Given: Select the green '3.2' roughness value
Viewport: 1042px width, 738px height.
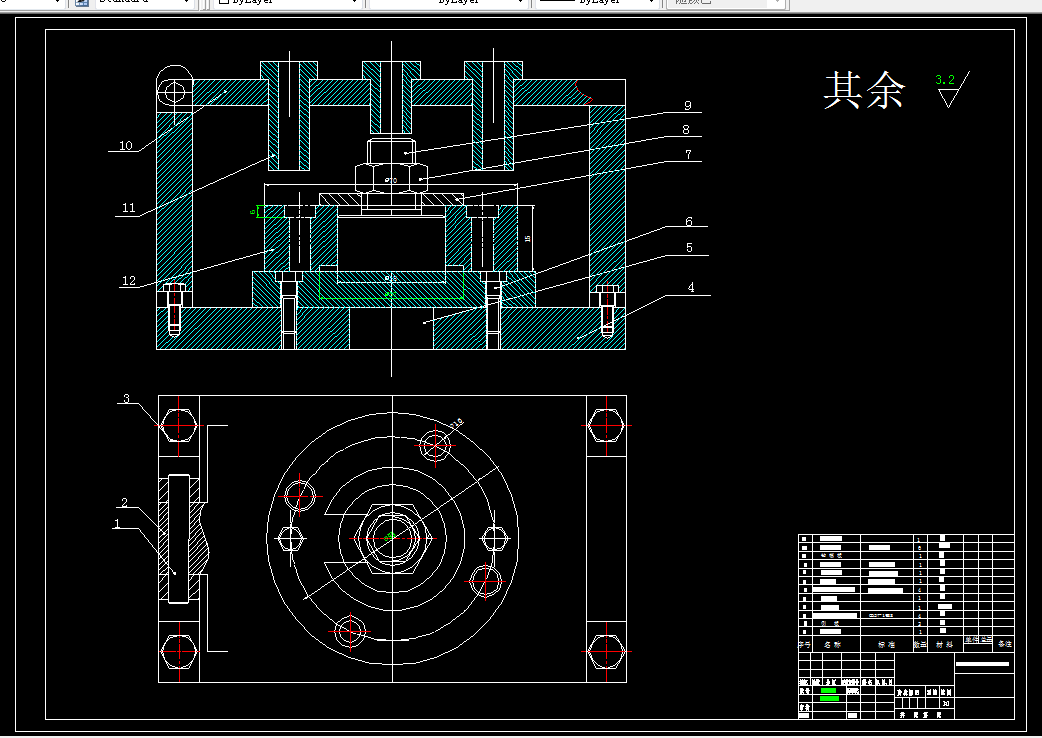Looking at the screenshot, I should (944, 80).
